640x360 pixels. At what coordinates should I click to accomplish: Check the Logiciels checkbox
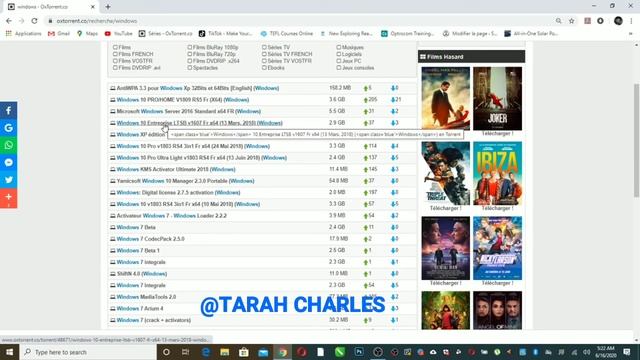(338, 54)
